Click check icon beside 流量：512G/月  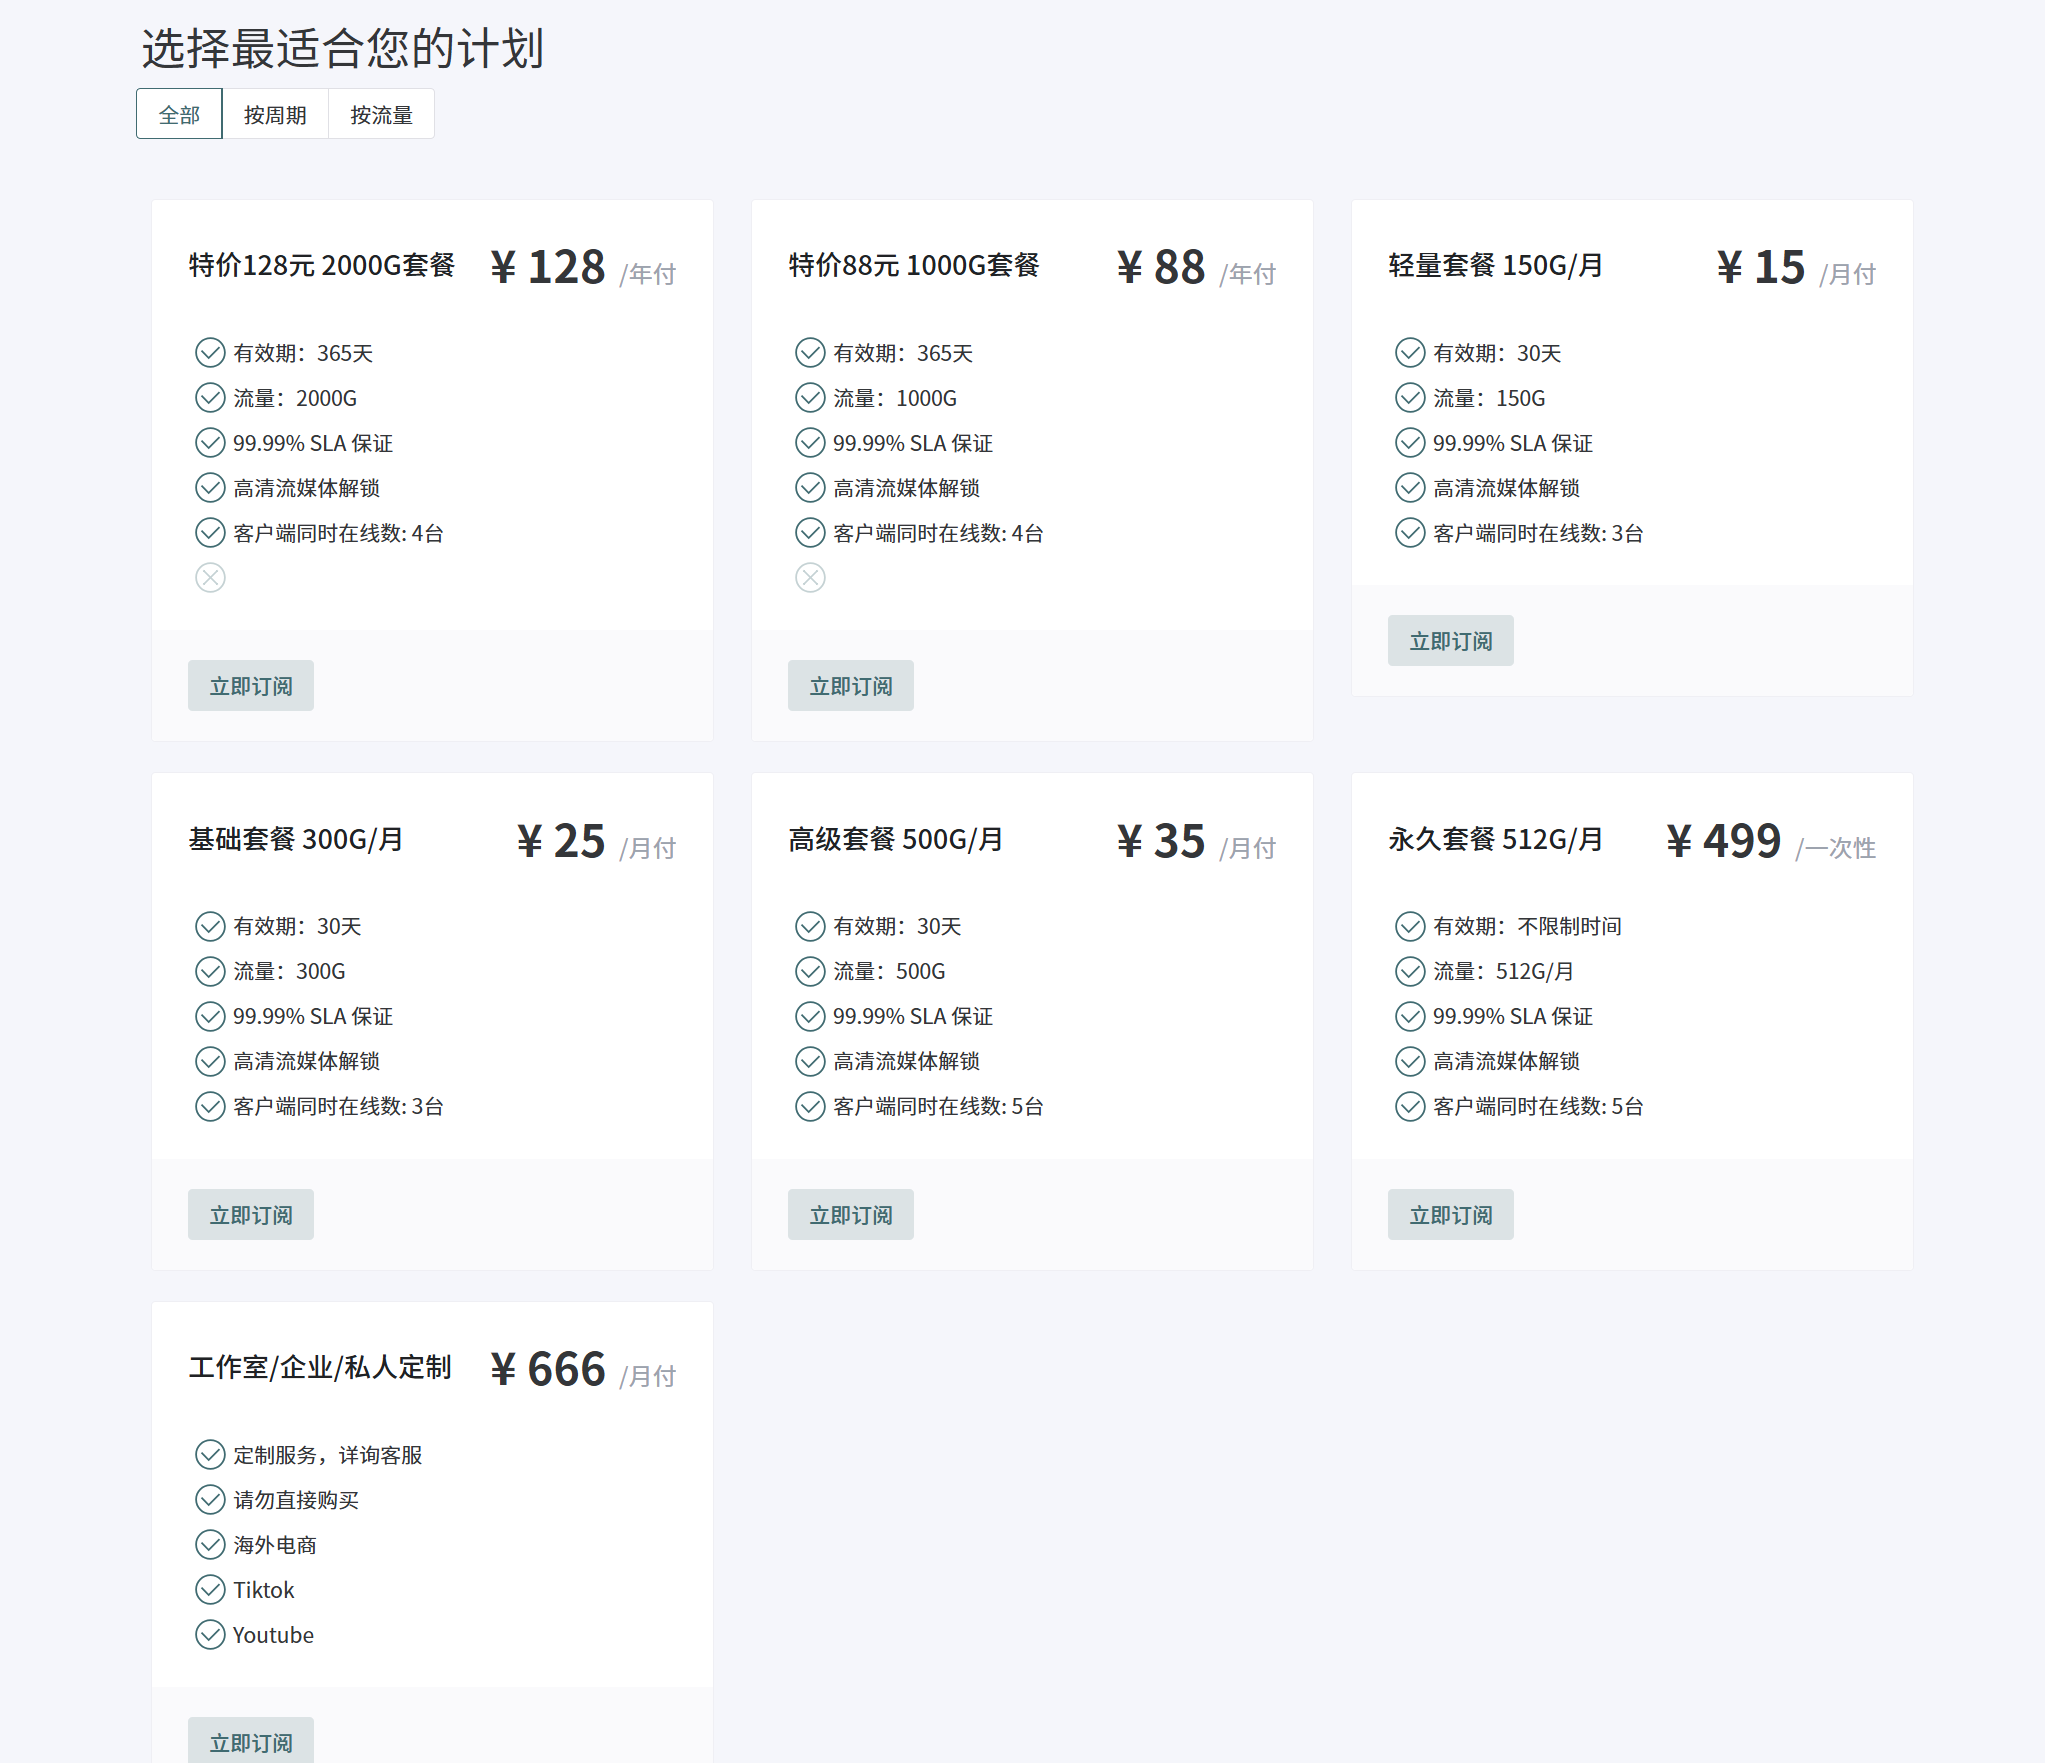tap(1410, 971)
